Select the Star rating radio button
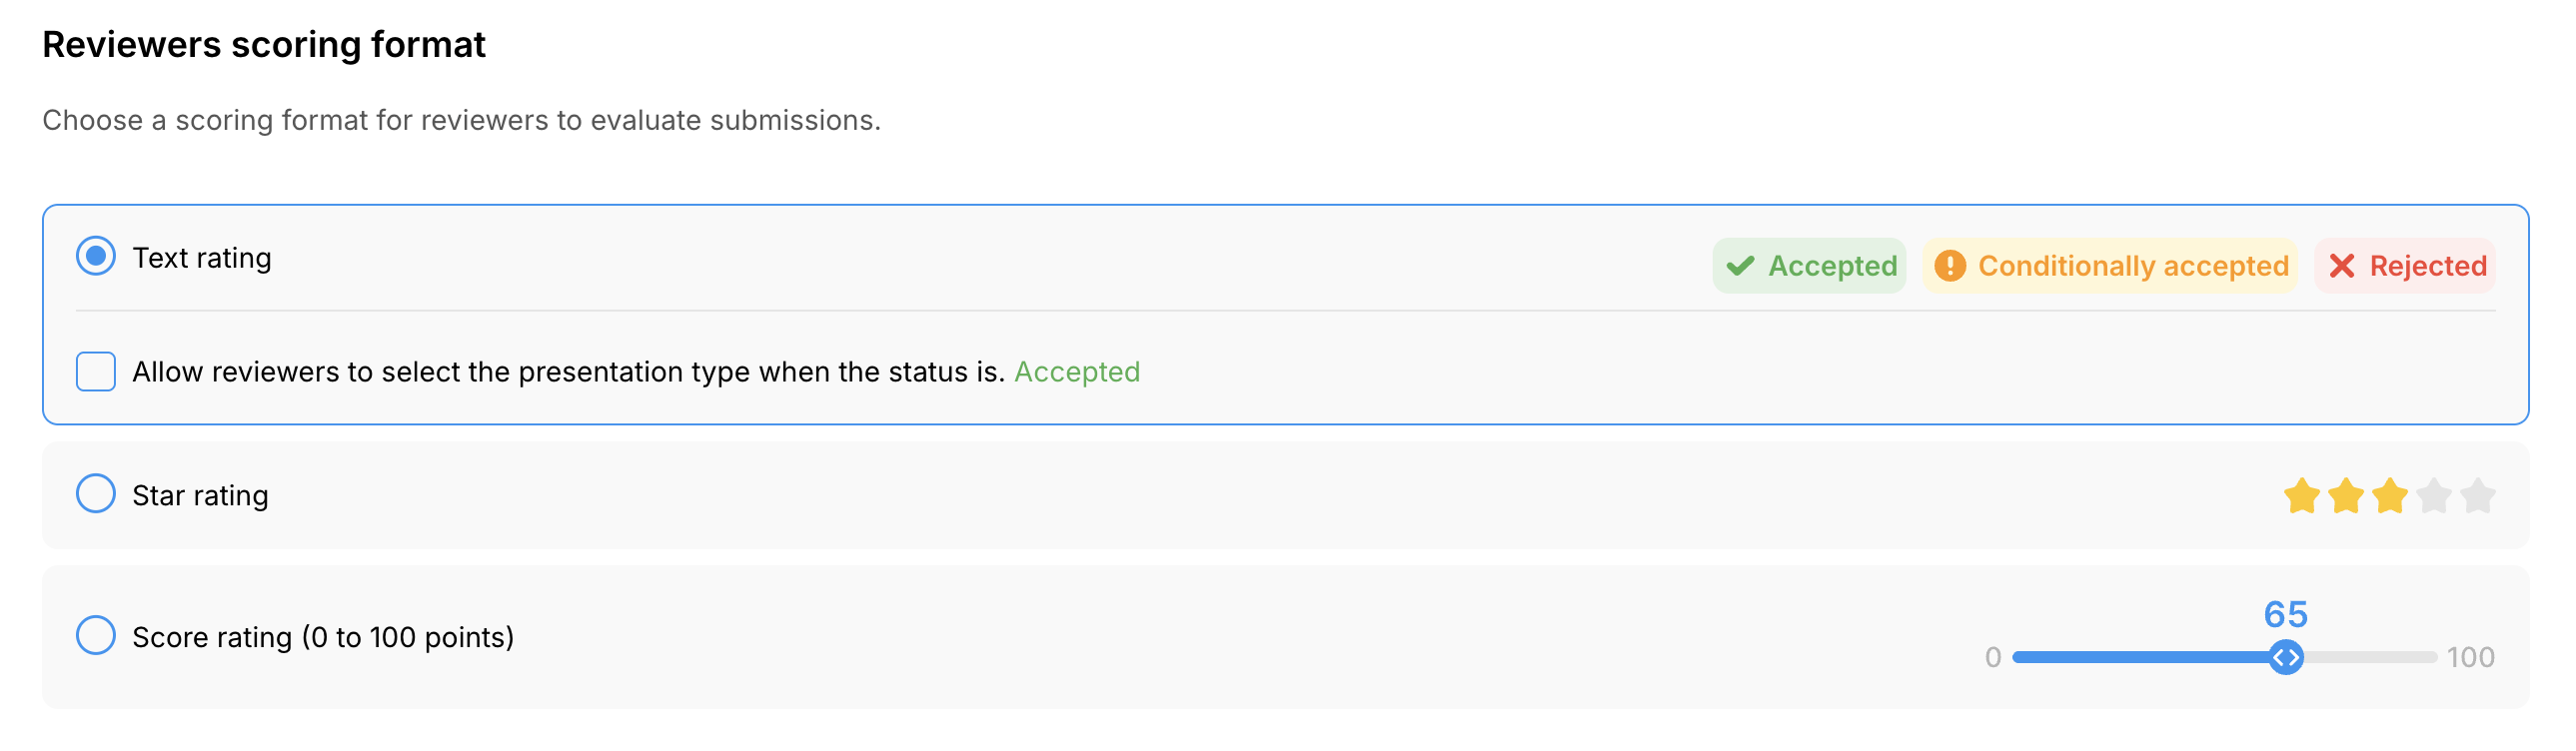The image size is (2576, 751). pyautogui.click(x=96, y=494)
